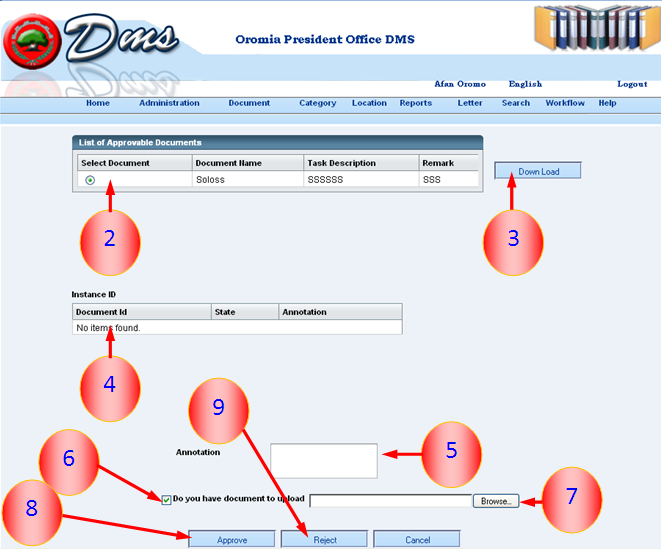Click the 'SSS' remark cell
This screenshot has height=550, width=662.
click(x=449, y=179)
